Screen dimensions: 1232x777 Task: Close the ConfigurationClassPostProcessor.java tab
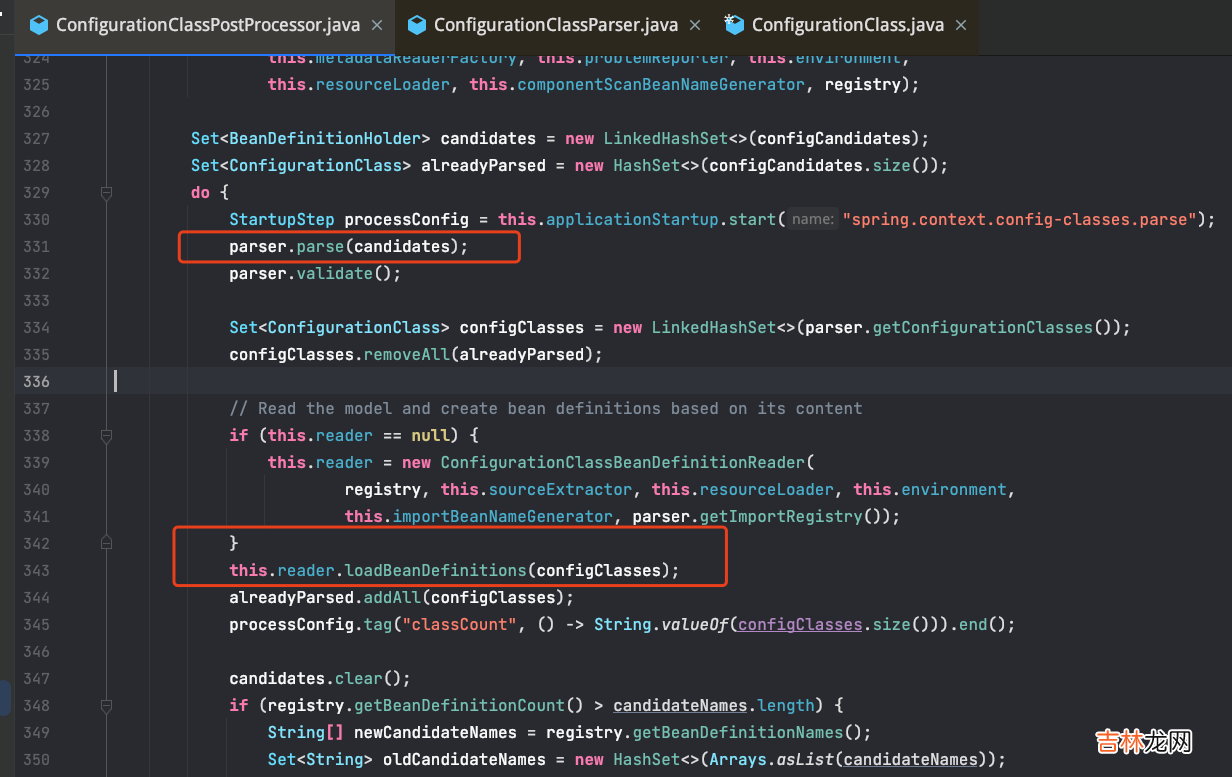click(x=377, y=25)
